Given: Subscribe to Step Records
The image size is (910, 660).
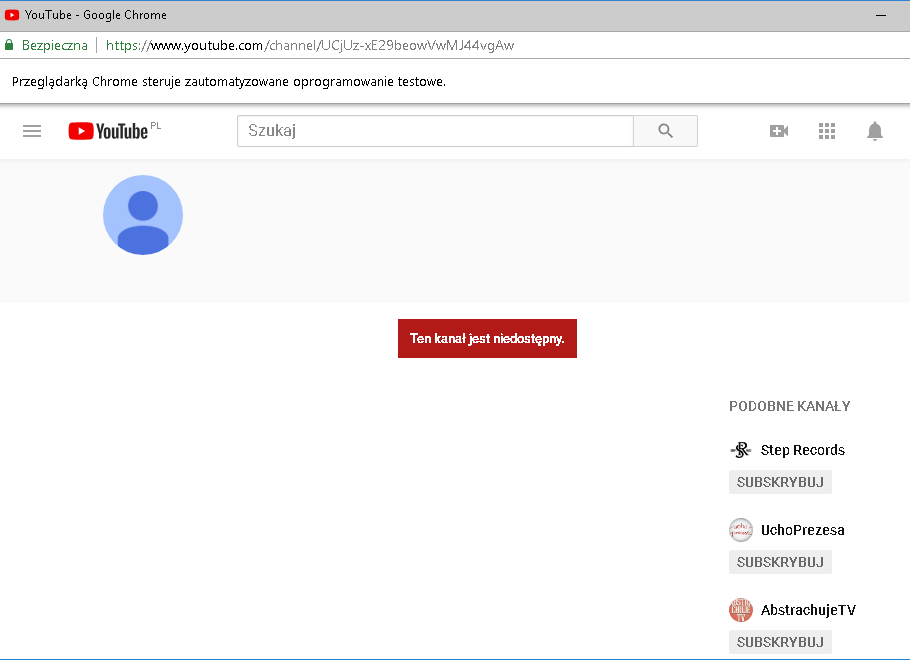Looking at the screenshot, I should click(780, 482).
